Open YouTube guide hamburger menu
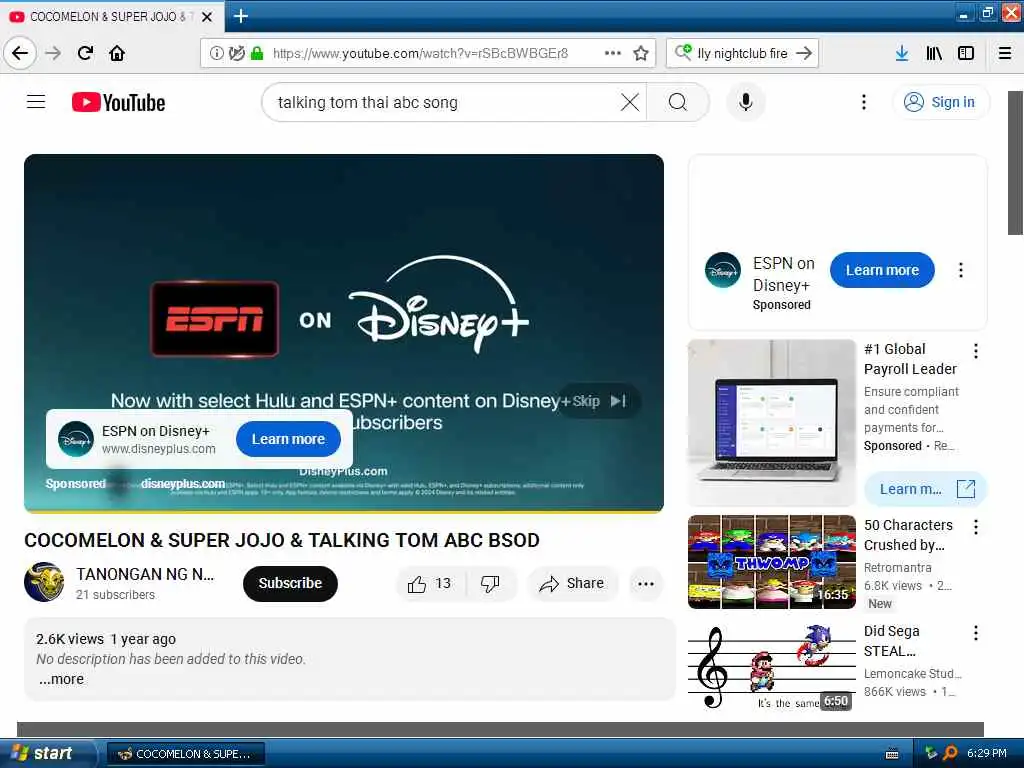This screenshot has height=768, width=1024. point(36,102)
